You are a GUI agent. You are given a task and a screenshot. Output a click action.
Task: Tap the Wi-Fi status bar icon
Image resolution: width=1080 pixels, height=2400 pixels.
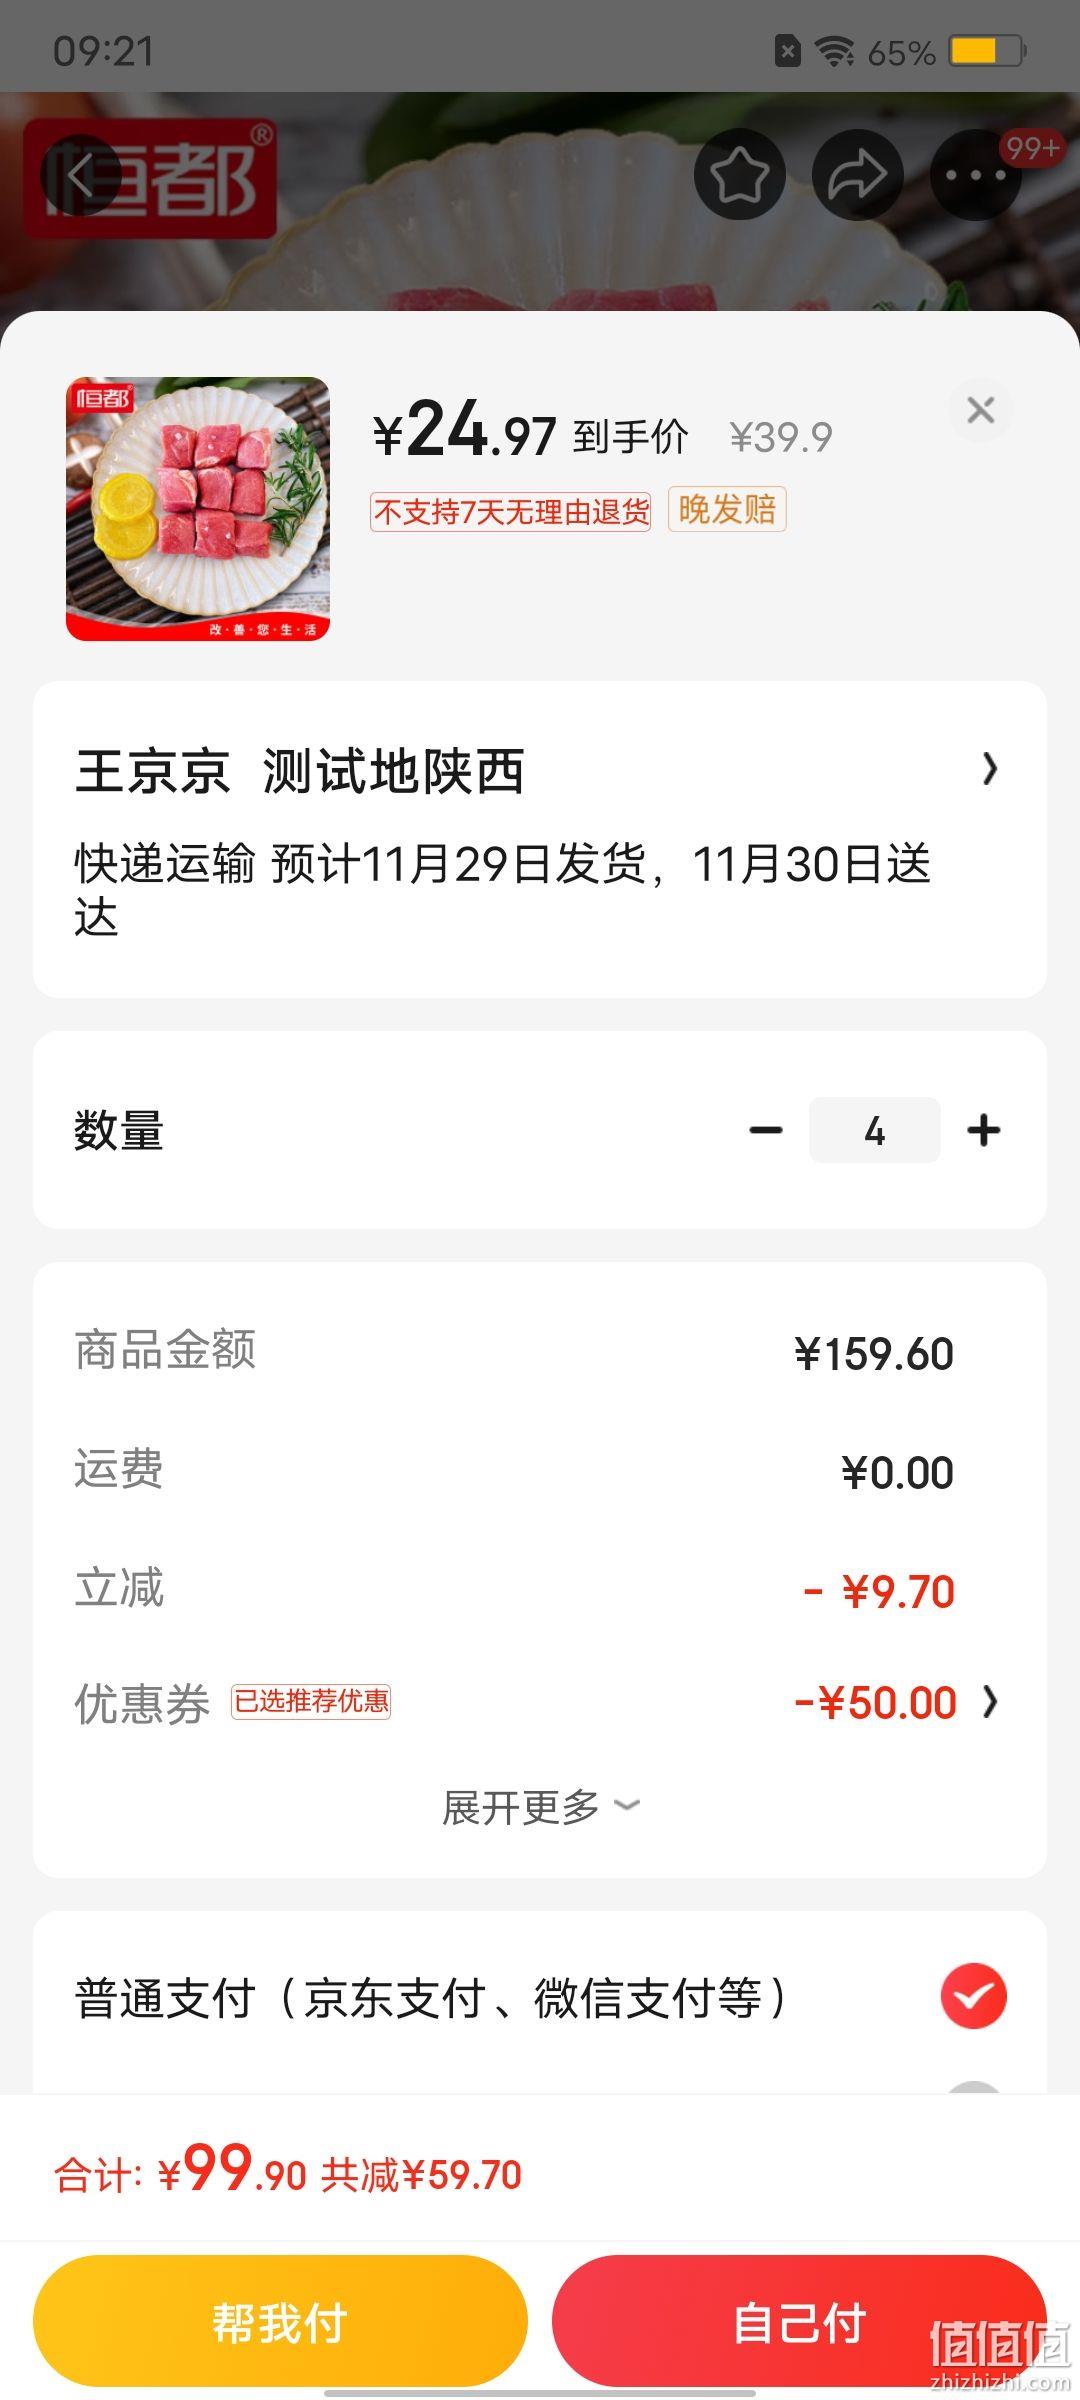click(834, 50)
